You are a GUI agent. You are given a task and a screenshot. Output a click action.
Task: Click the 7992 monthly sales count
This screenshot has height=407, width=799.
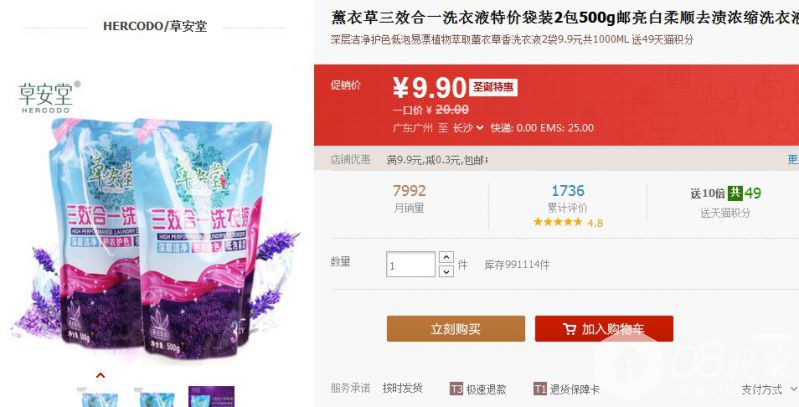coord(409,191)
